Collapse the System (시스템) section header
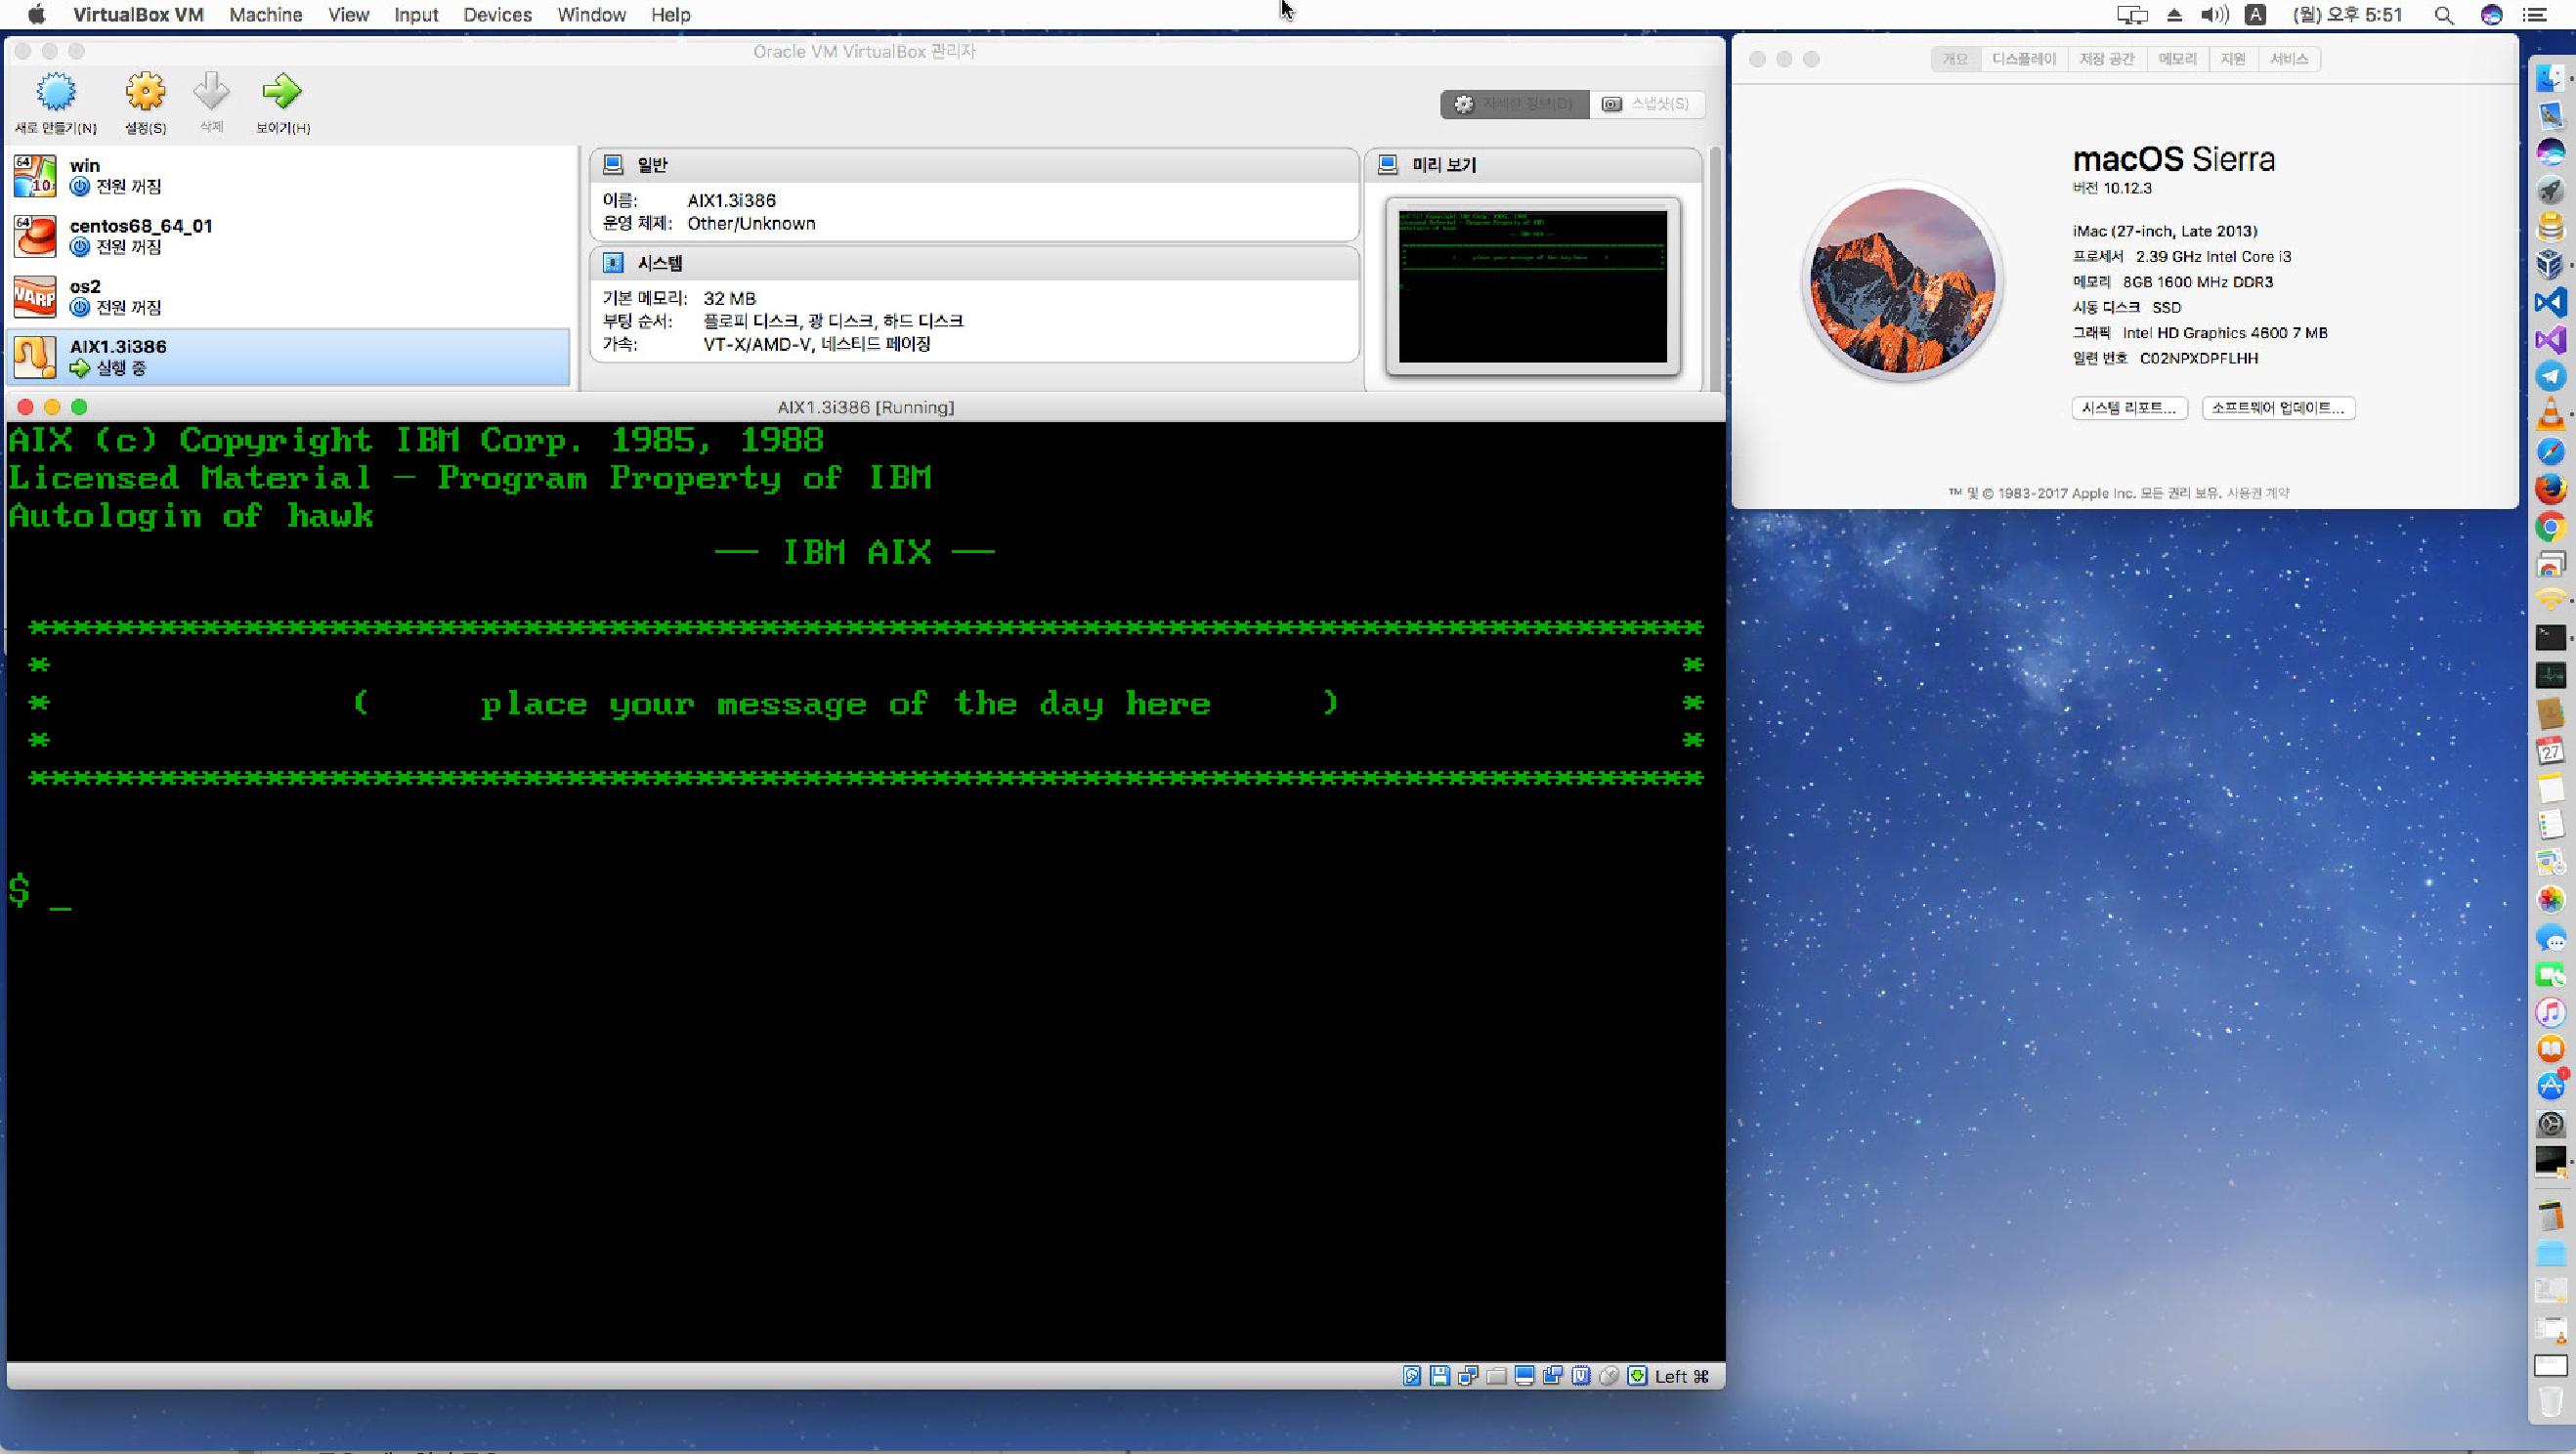Viewport: 2576px width, 1454px height. (x=659, y=263)
